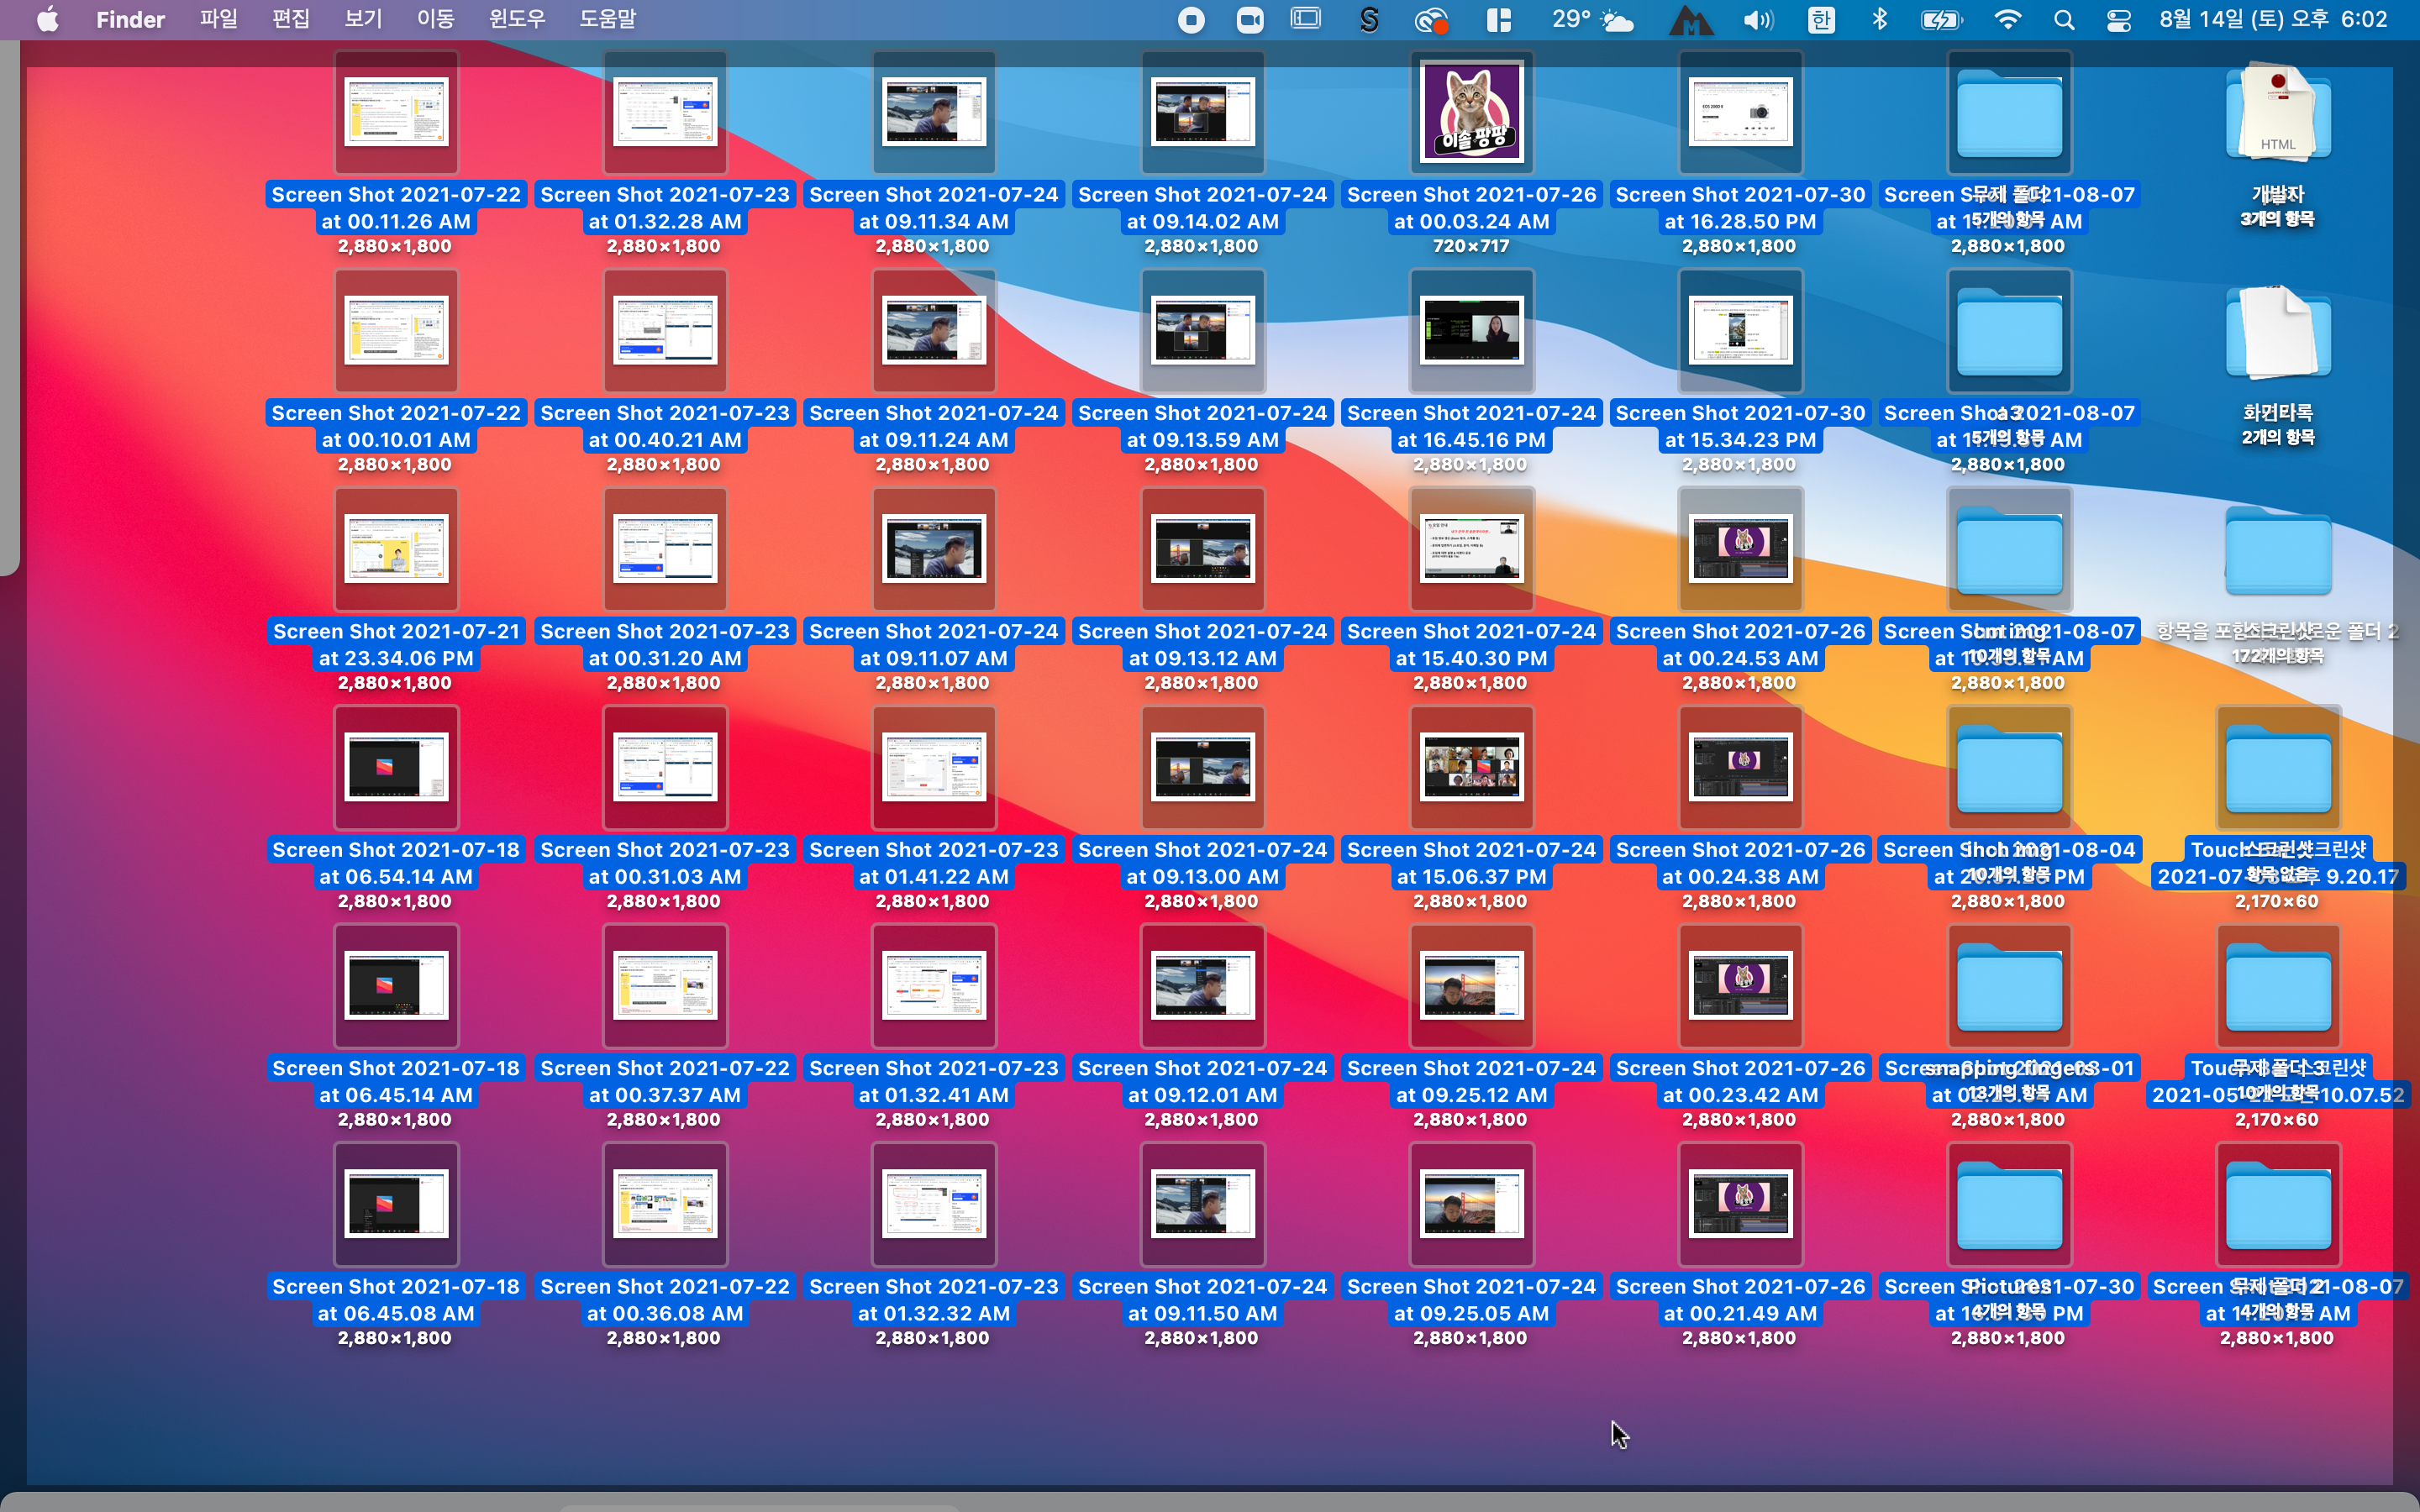The height and width of the screenshot is (1512, 2420).
Task: Select the 화컨타록 folder
Action: click(x=2277, y=332)
